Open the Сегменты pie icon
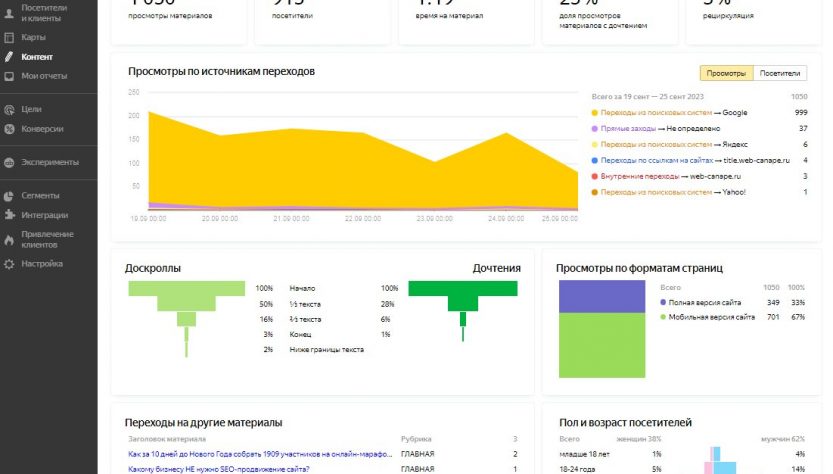 point(9,196)
